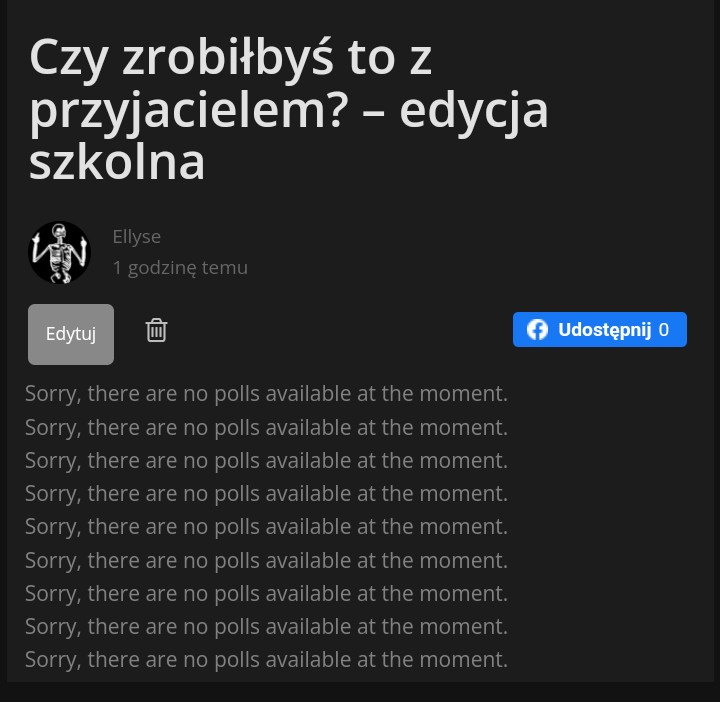Screen dimensions: 720x702
Task: Open the Ellyse author profile name
Action: coord(136,236)
